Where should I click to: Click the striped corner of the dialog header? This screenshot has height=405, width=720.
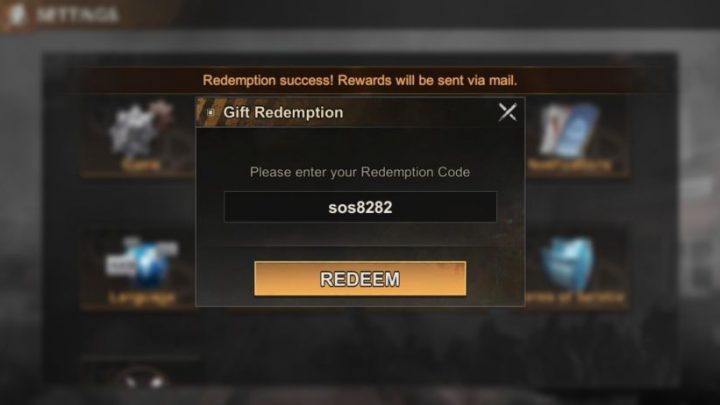click(205, 112)
